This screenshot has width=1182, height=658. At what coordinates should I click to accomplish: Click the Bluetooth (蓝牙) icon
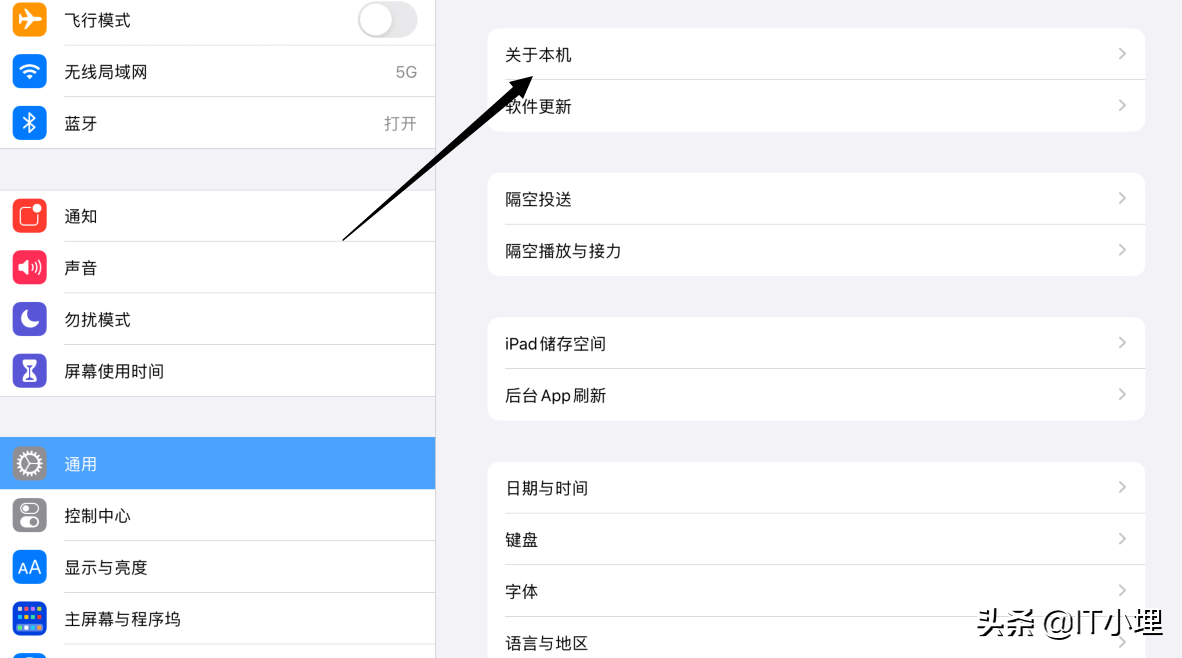pyautogui.click(x=29, y=122)
